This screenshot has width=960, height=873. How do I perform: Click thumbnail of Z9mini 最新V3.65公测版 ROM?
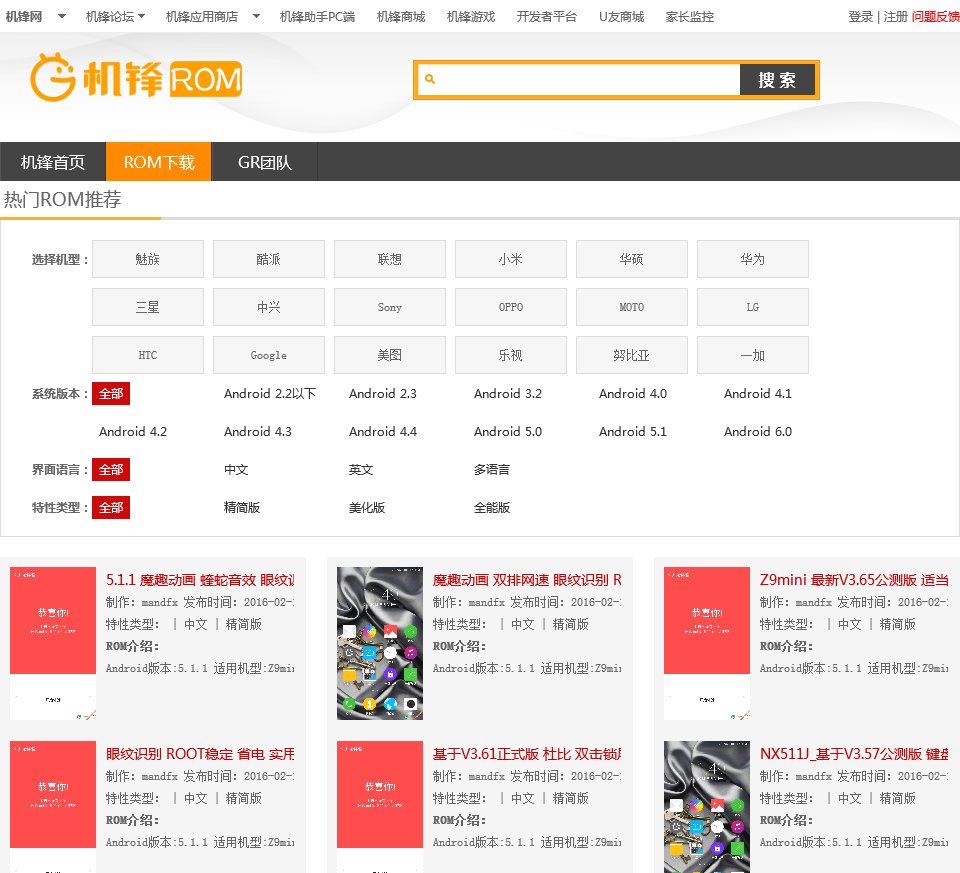[707, 643]
